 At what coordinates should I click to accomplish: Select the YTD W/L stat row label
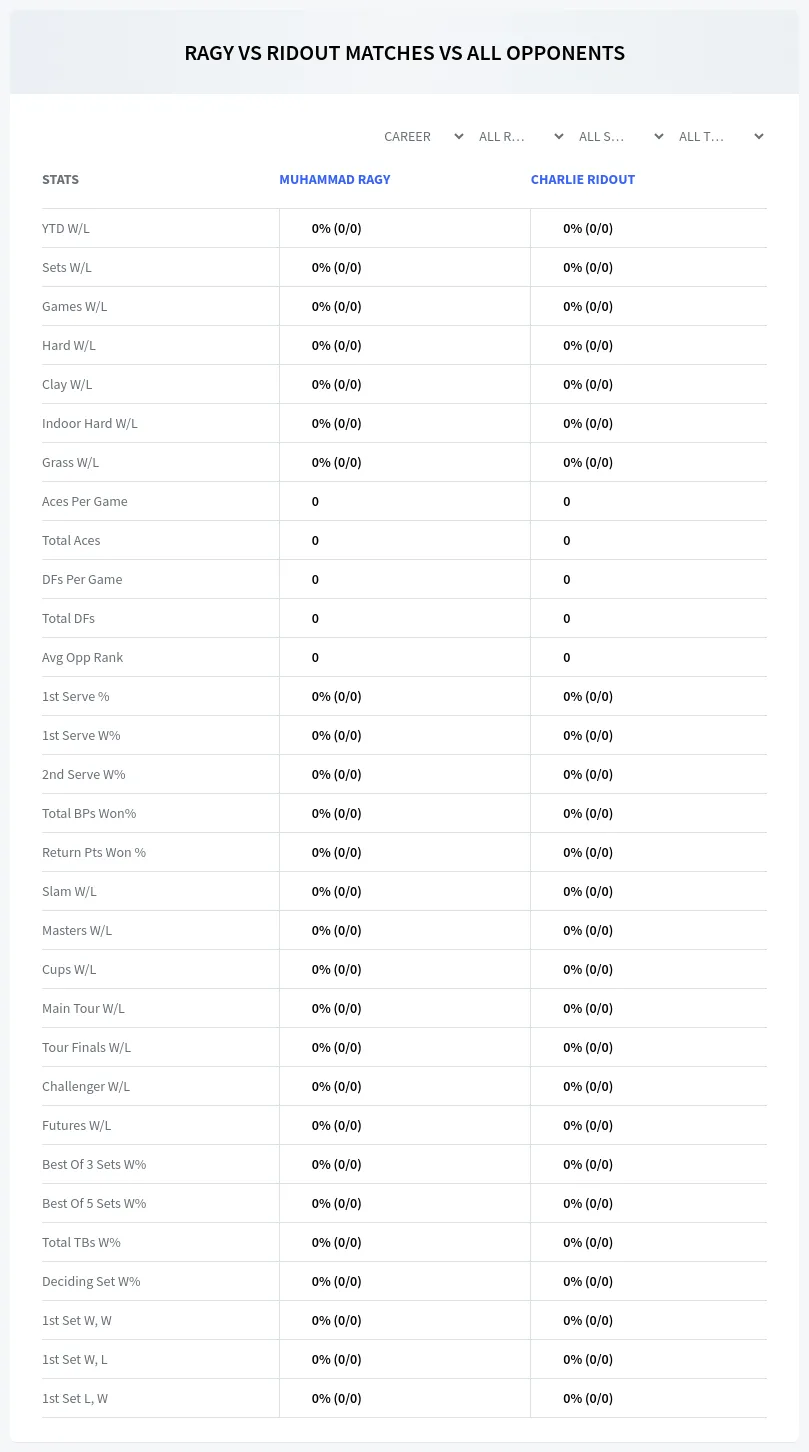tap(66, 228)
